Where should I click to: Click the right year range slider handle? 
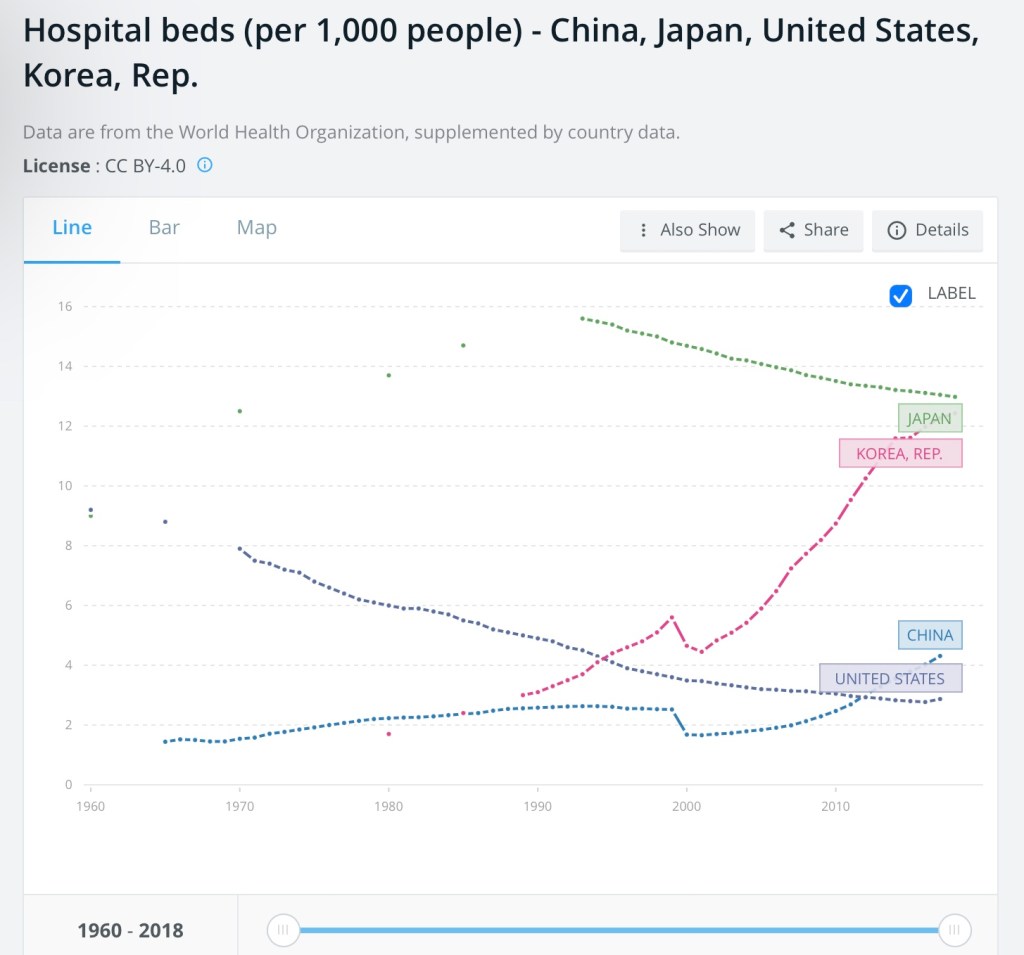click(954, 930)
